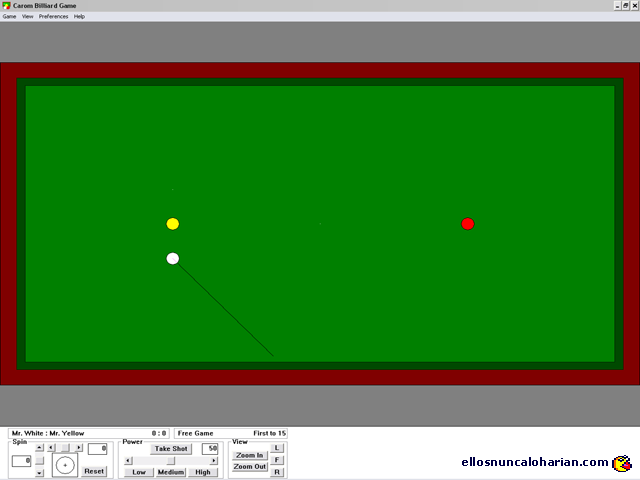Click the power value input field
Screen dimensions: 640x480
point(210,449)
